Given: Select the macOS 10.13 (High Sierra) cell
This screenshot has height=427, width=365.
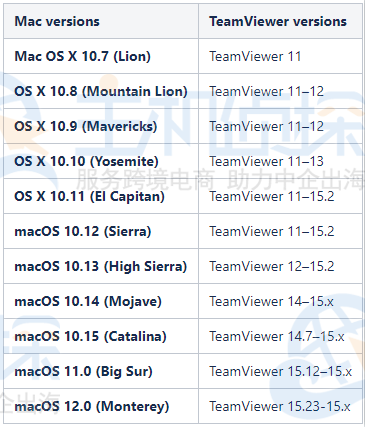Looking at the screenshot, I should [x=101, y=266].
